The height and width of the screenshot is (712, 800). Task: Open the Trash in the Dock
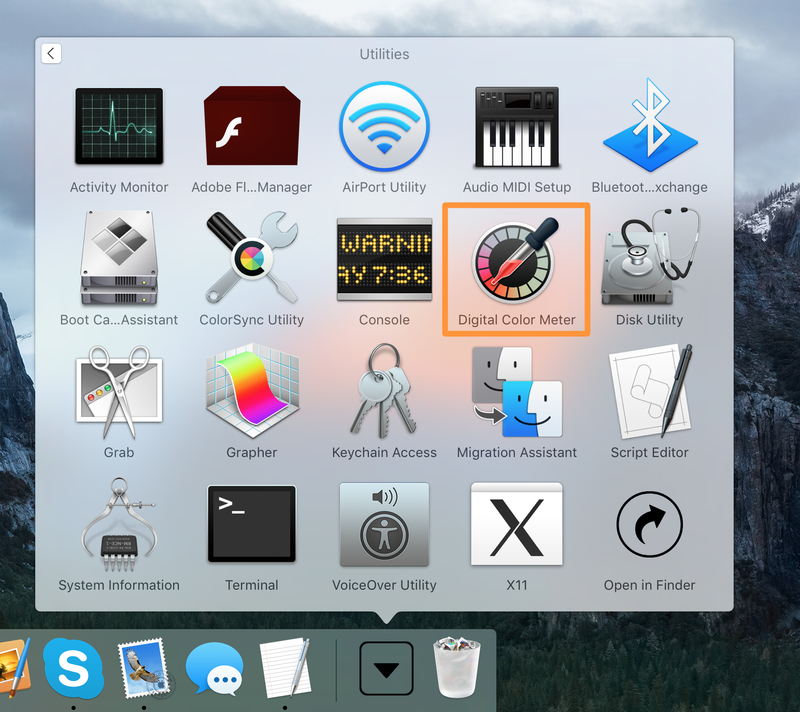point(457,667)
